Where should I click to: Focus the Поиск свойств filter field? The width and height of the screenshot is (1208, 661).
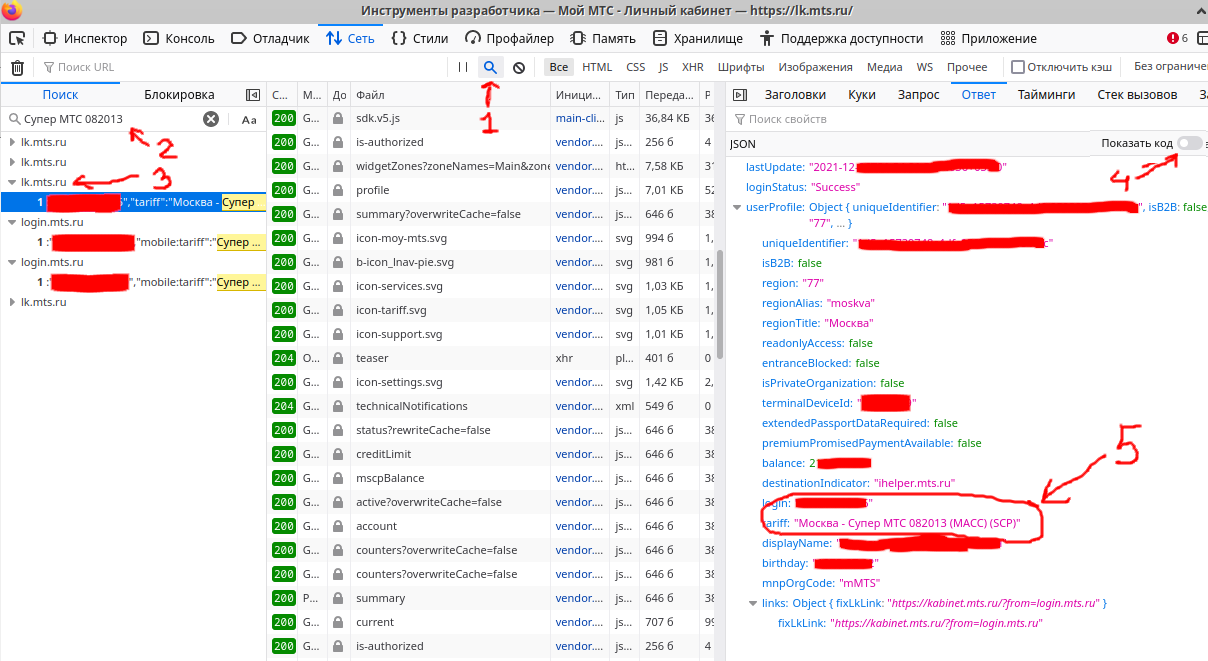(x=966, y=119)
